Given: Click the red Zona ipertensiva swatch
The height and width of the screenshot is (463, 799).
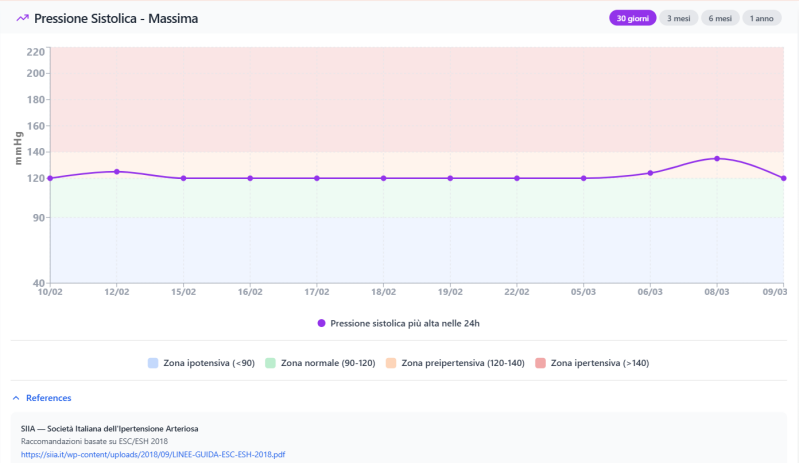Looking at the screenshot, I should (x=540, y=362).
